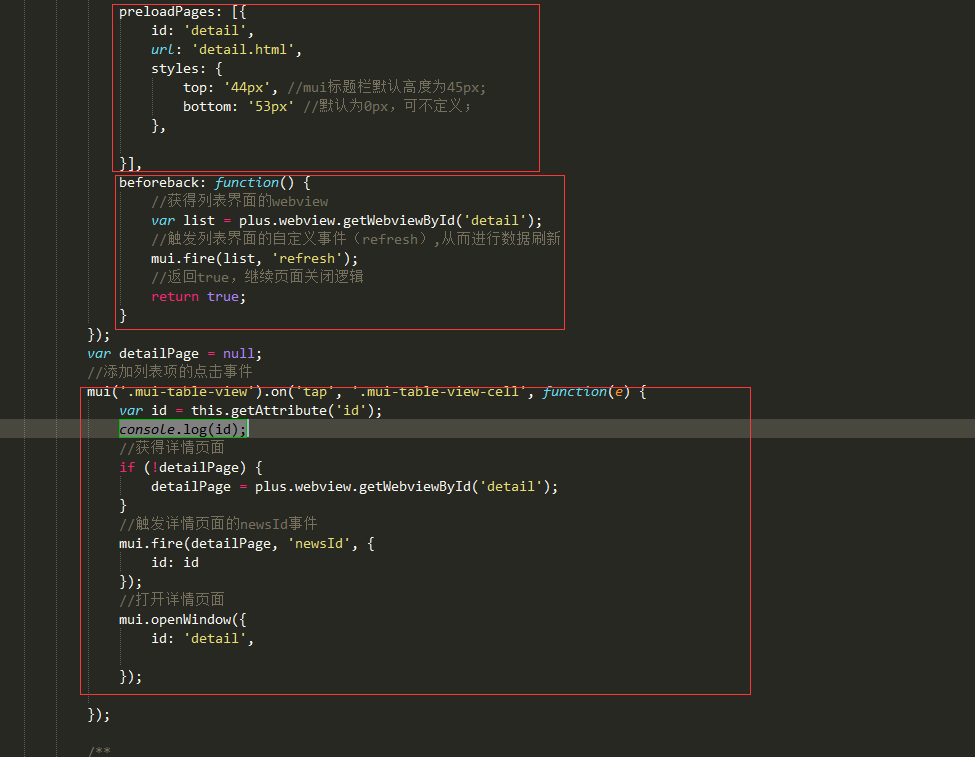Screen dimensions: 975x757
Task: Click the comment about the custom refresh event
Action: pos(356,239)
